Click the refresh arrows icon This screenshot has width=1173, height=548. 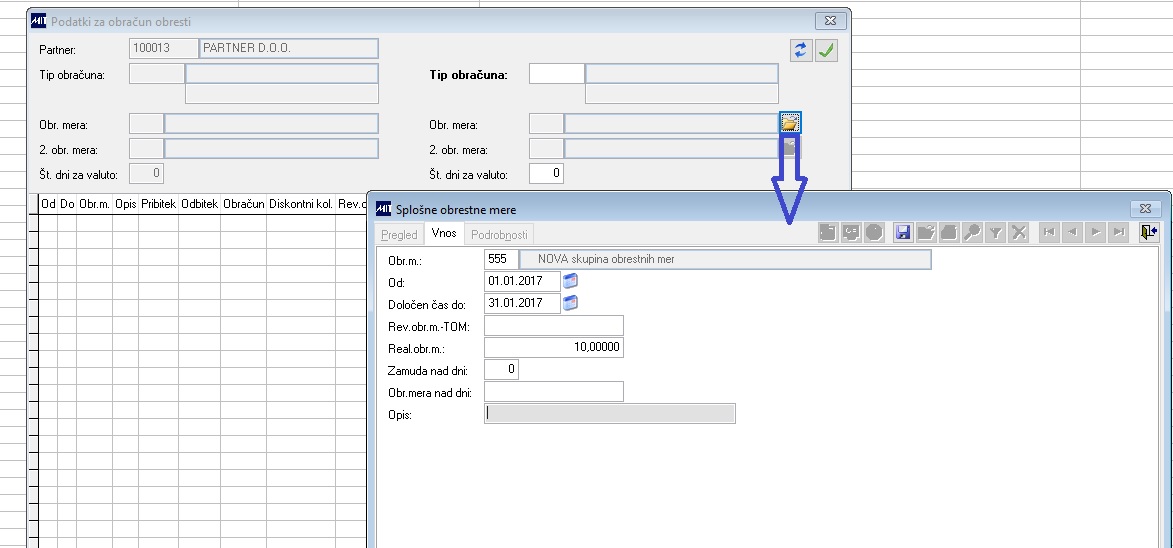pyautogui.click(x=800, y=51)
